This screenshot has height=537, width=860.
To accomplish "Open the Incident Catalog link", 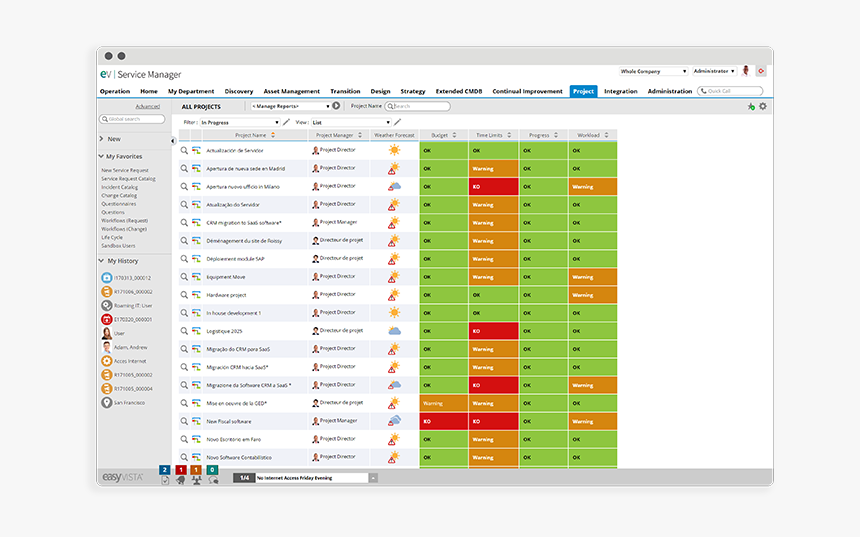I will [x=119, y=187].
